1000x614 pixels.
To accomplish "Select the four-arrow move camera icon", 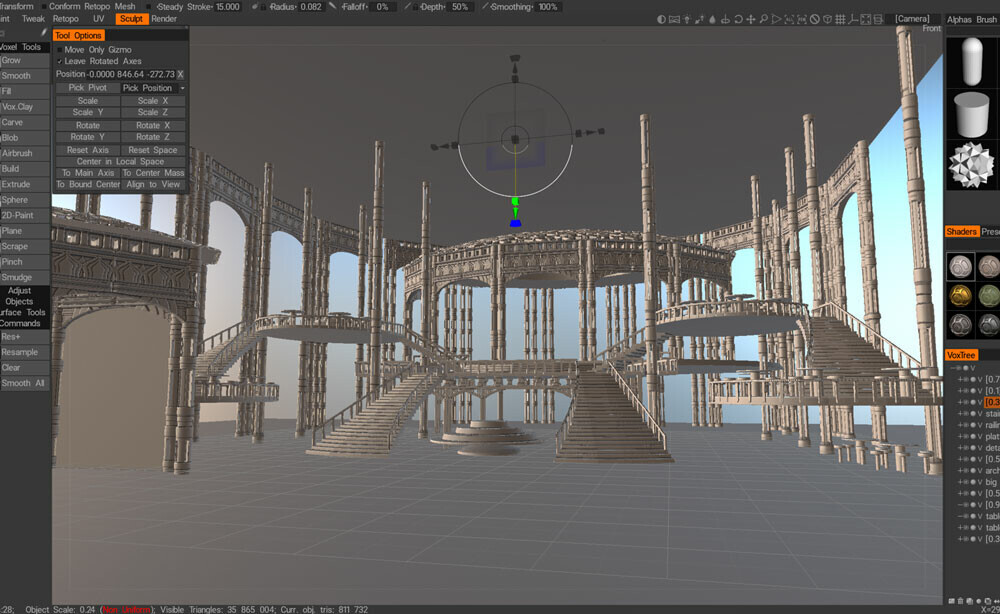I will pyautogui.click(x=751, y=20).
